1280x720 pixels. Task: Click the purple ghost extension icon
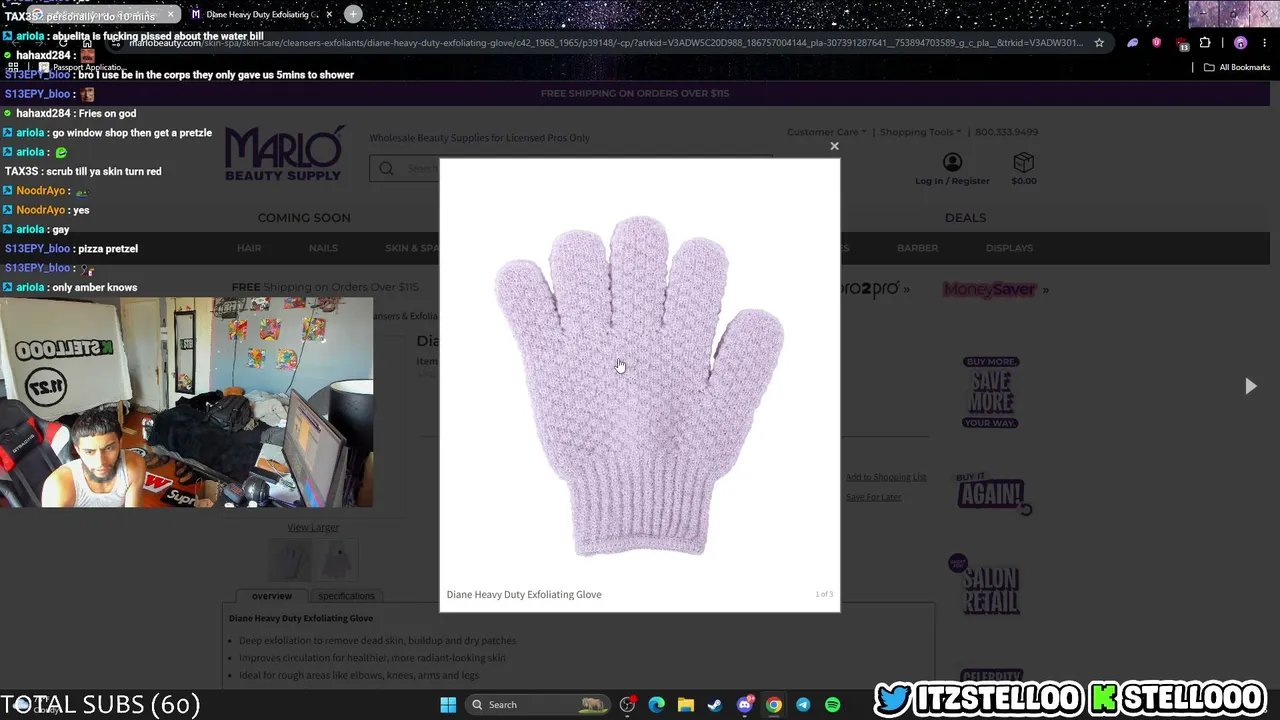[x=1132, y=43]
